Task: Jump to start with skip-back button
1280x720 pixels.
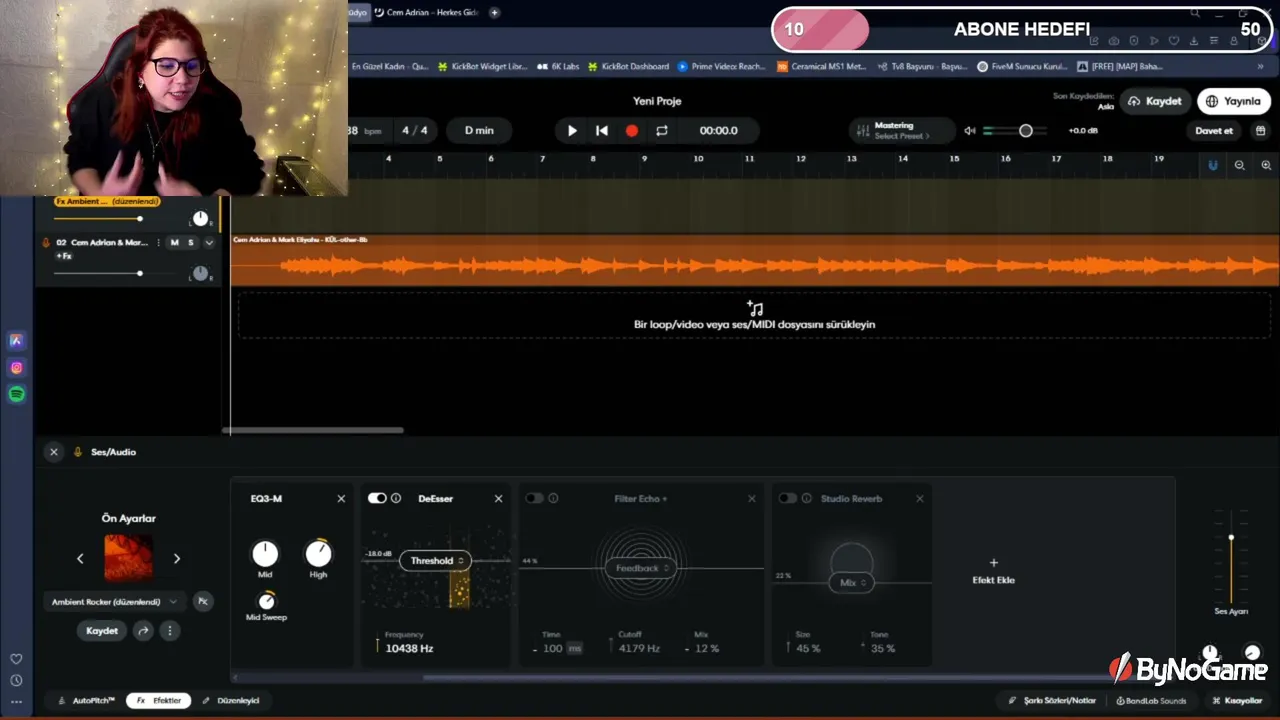Action: (602, 130)
